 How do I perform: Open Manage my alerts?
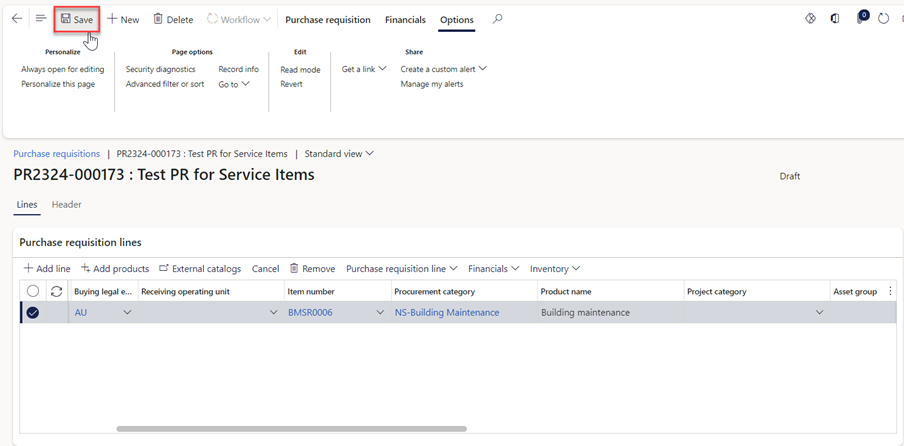click(432, 84)
